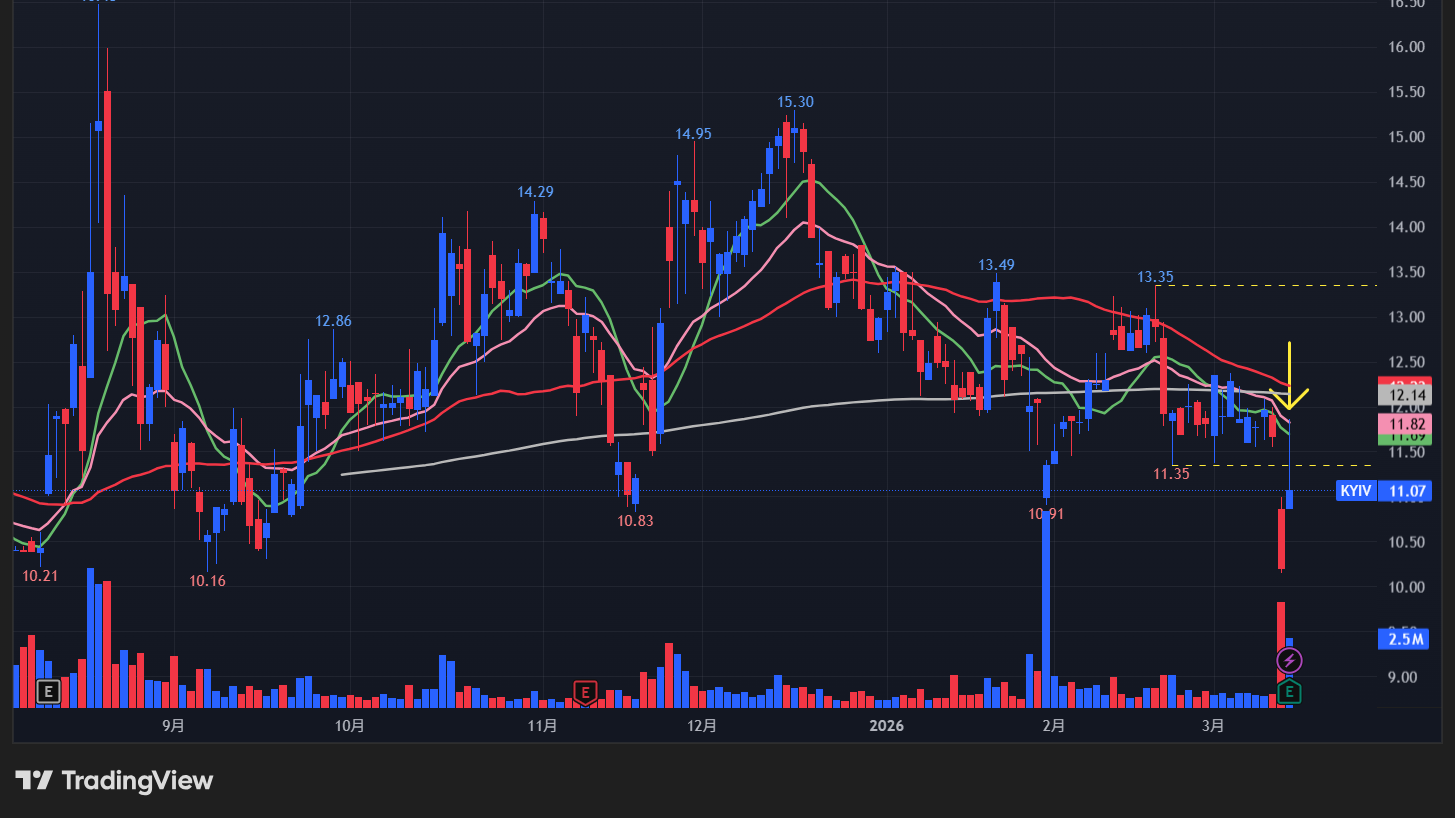Select the blue KYIV price tag on the axis

click(1356, 490)
